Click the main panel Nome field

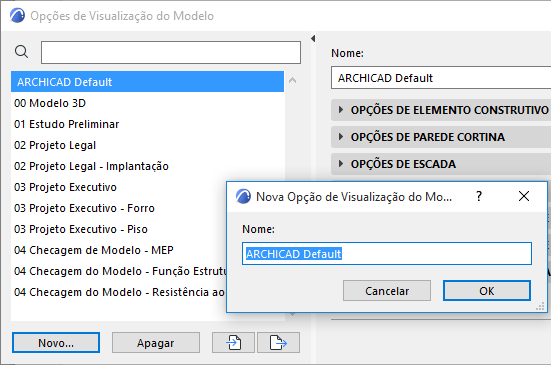tap(441, 78)
